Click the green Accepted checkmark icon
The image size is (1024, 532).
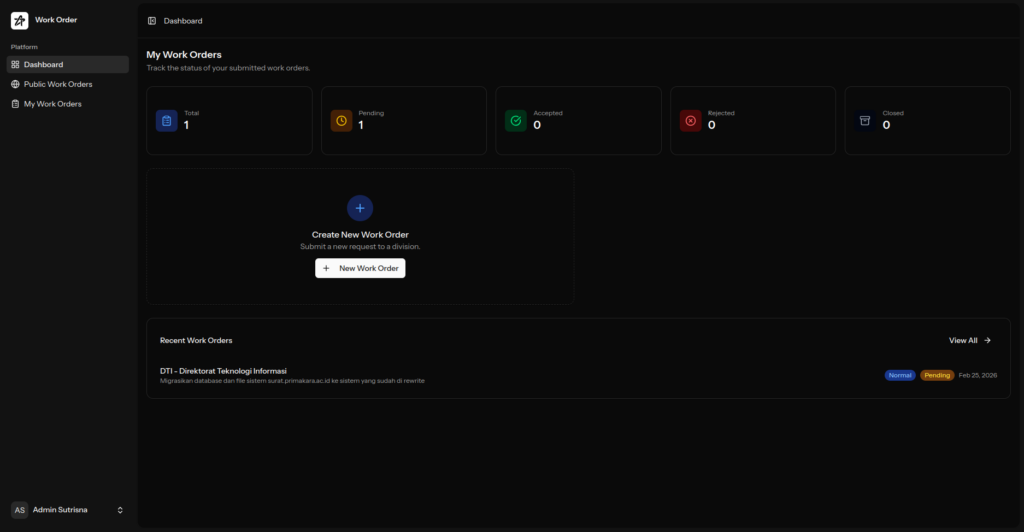[516, 121]
